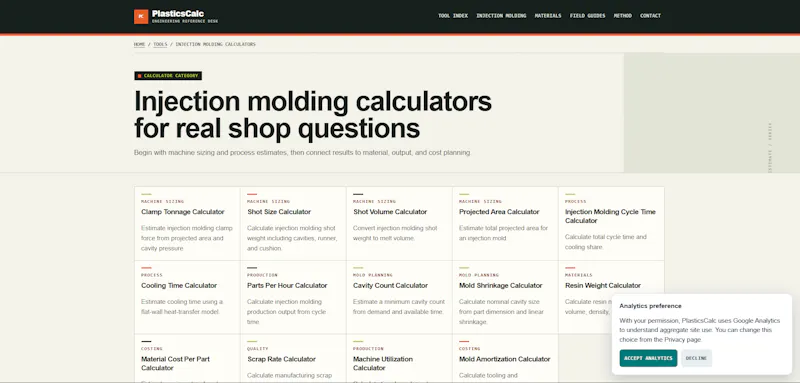The image size is (800, 383).
Task: Click the Home breadcrumb link
Action: (139, 44)
